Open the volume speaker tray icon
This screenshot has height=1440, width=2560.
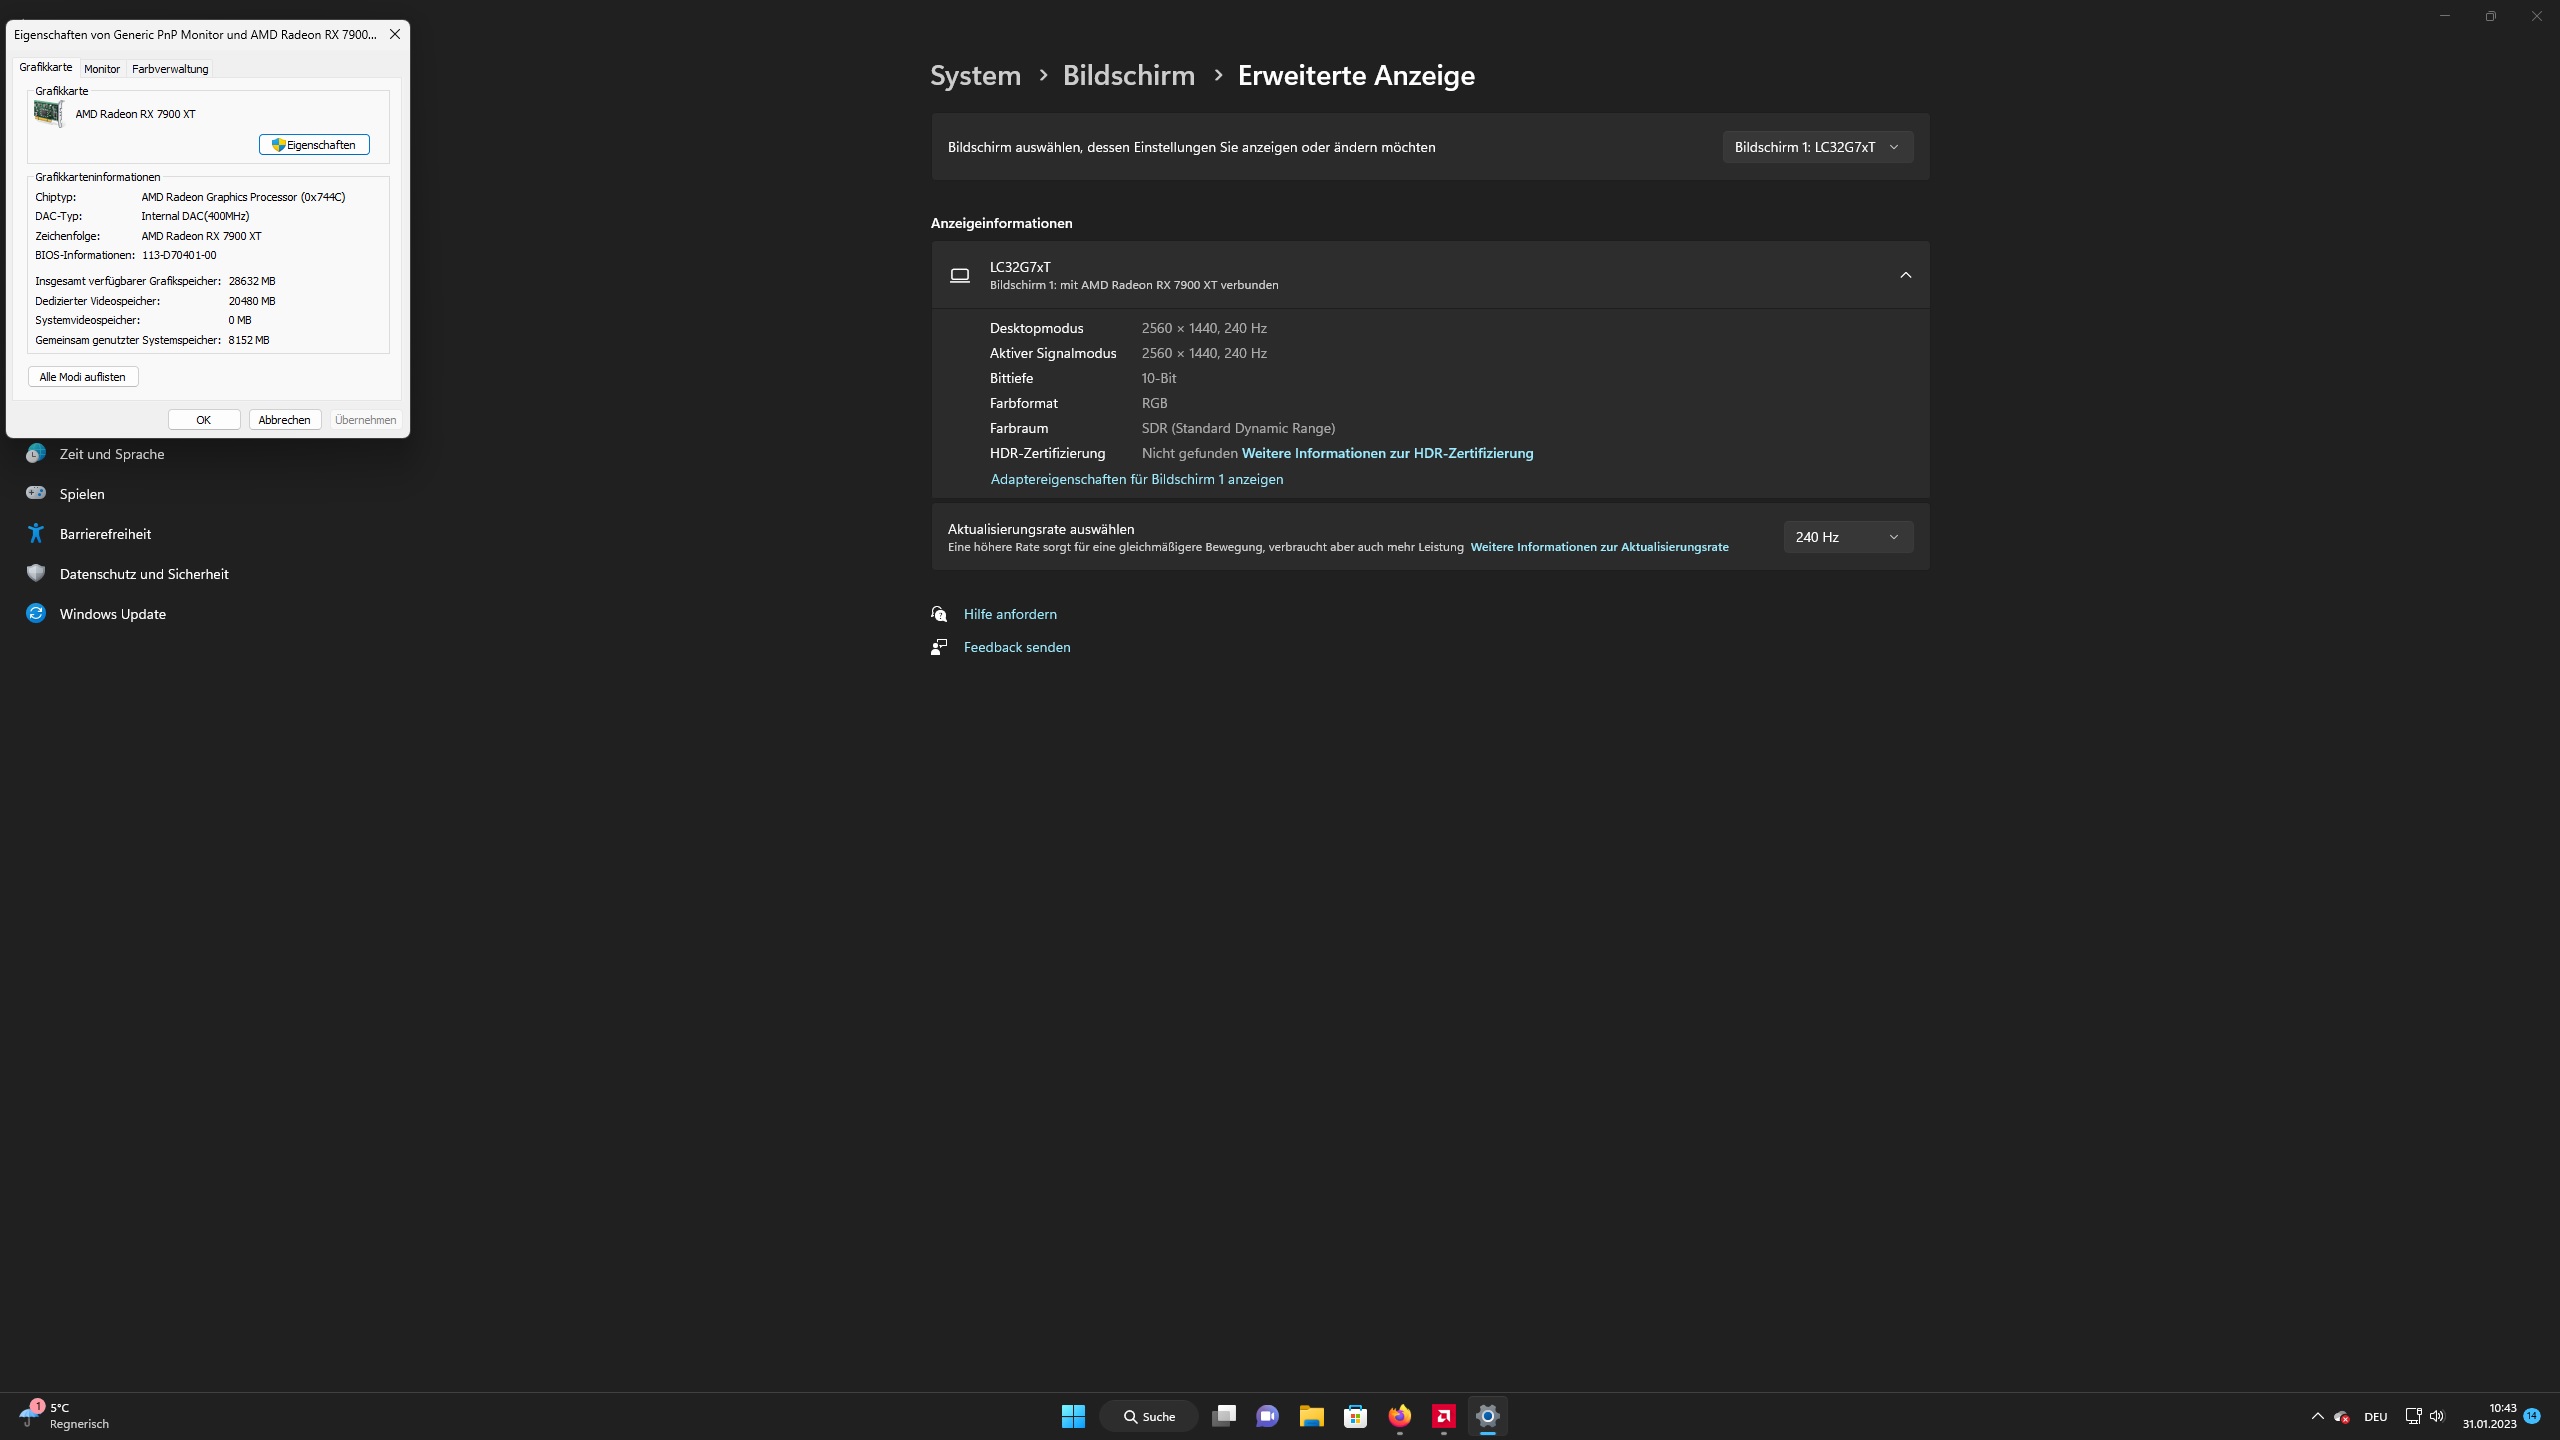coord(2437,1416)
